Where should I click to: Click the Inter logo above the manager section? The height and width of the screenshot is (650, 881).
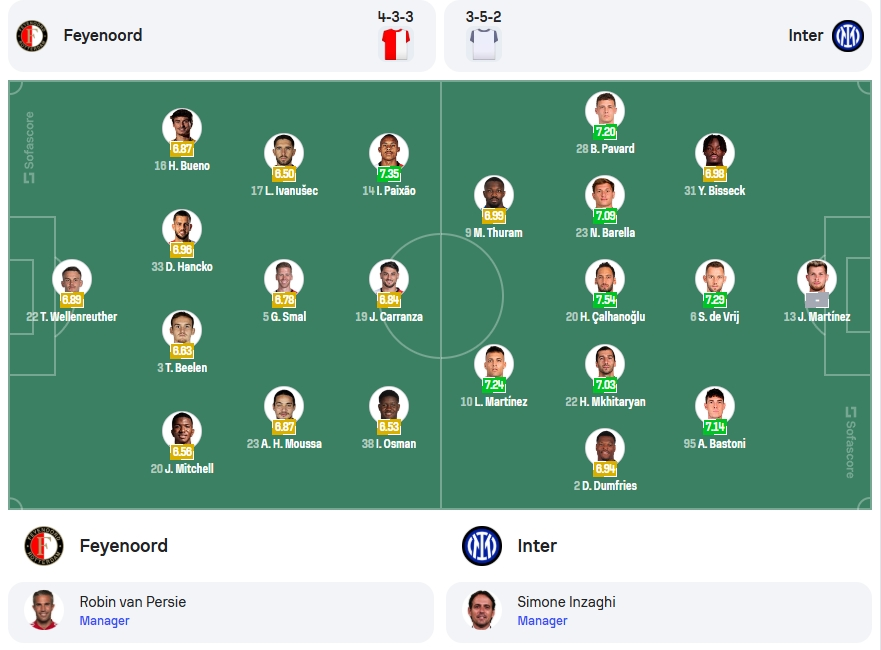tap(482, 546)
